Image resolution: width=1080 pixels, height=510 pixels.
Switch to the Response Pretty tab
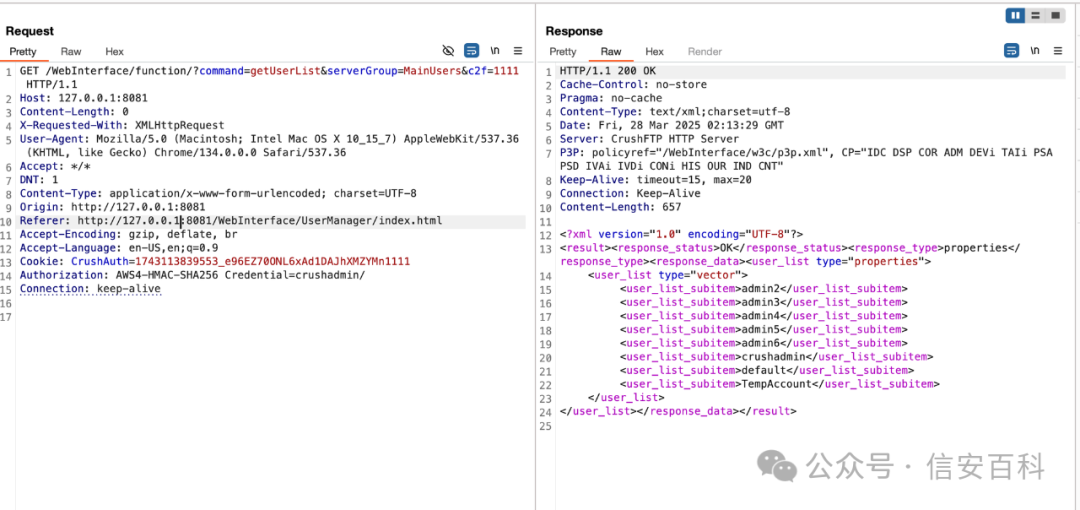pyautogui.click(x=563, y=52)
